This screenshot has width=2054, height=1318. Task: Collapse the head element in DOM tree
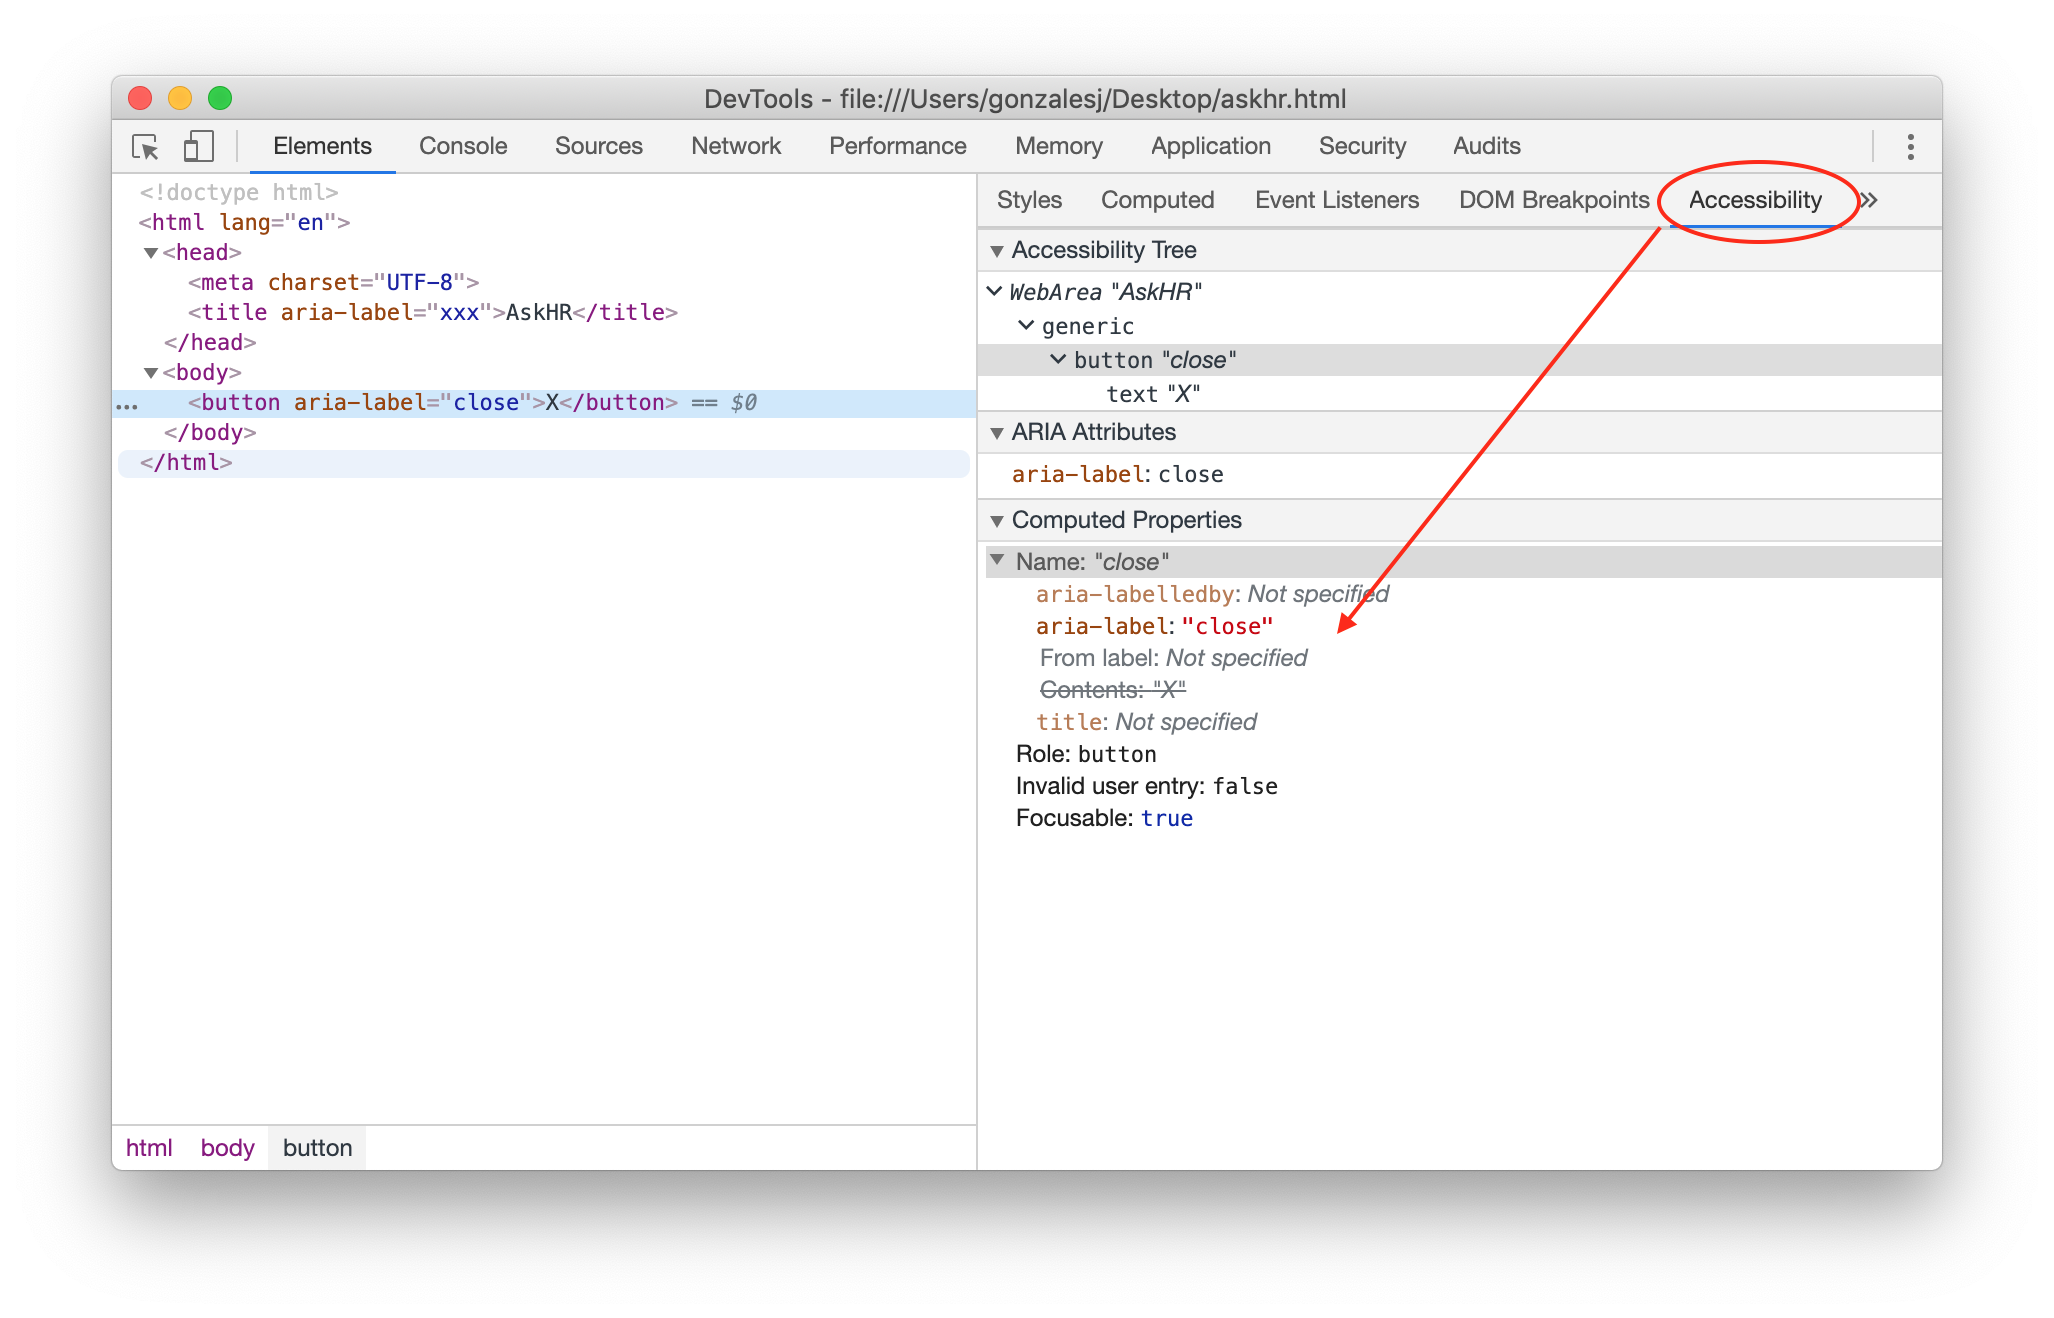[x=151, y=253]
